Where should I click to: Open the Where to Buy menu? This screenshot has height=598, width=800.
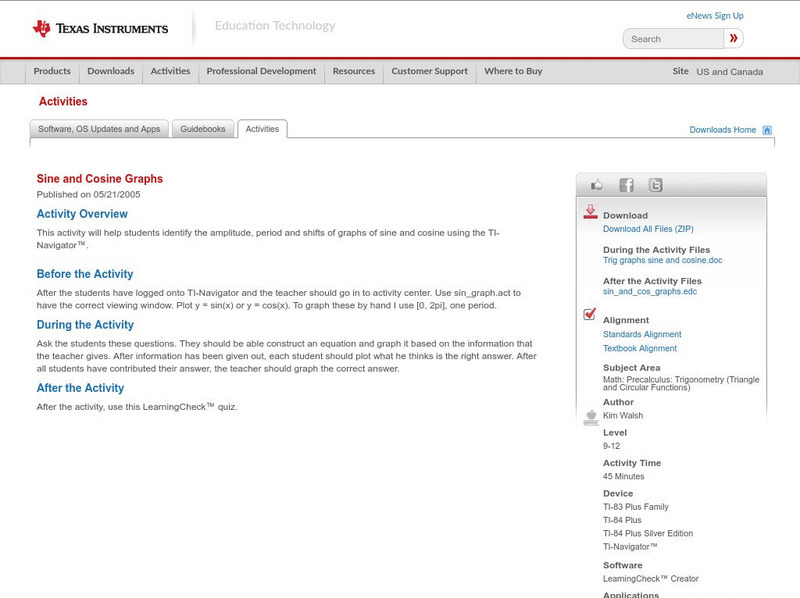click(513, 71)
